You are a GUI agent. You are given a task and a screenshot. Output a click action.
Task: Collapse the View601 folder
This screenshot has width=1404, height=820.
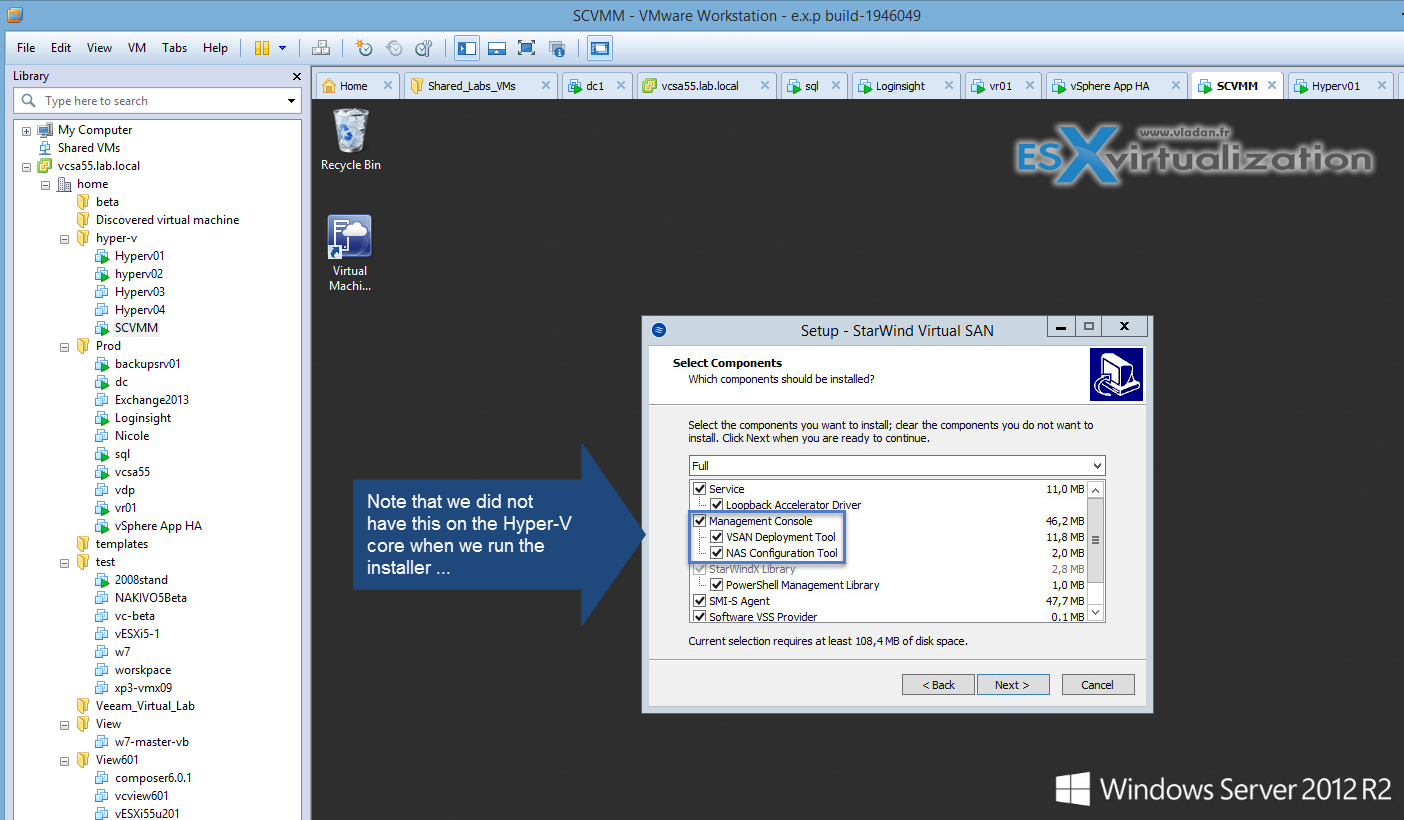[64, 760]
